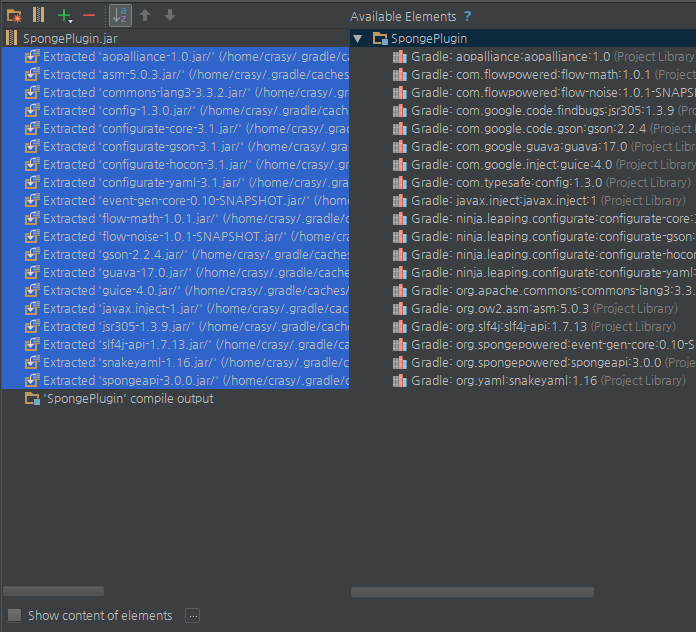Viewport: 696px width, 632px height.
Task: Select Gradle: org.spongepowered:spongeapi:3.0.0 library
Action: coord(544,363)
